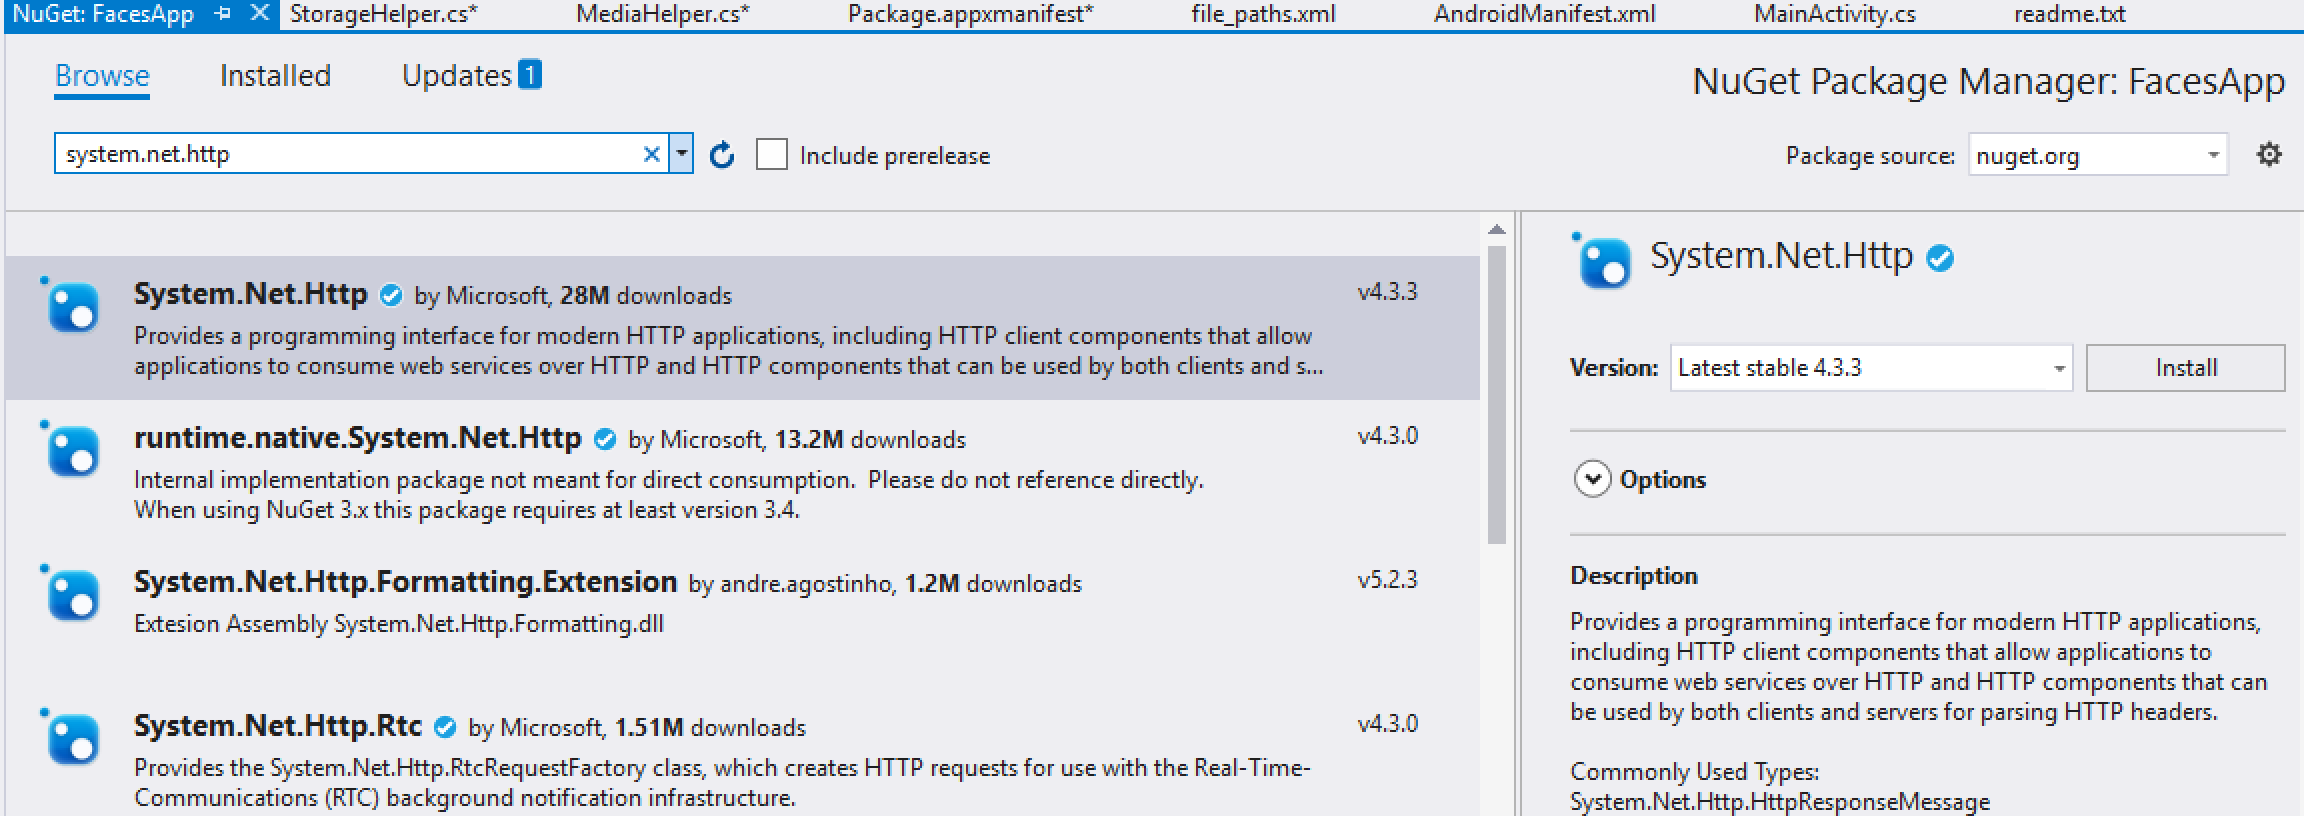2304x816 pixels.
Task: Click the refresh search results icon
Action: 722,155
